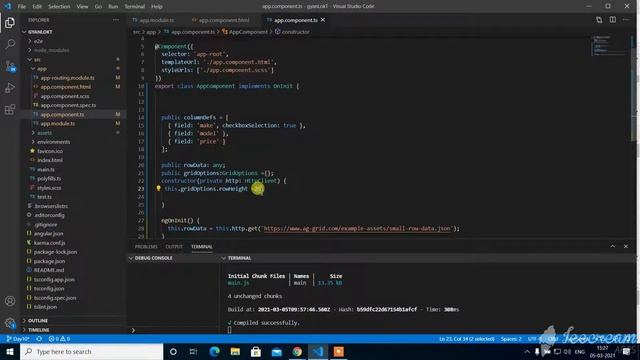The width and height of the screenshot is (640, 360).
Task: Switch to the Problems panel tab
Action: pos(146,247)
